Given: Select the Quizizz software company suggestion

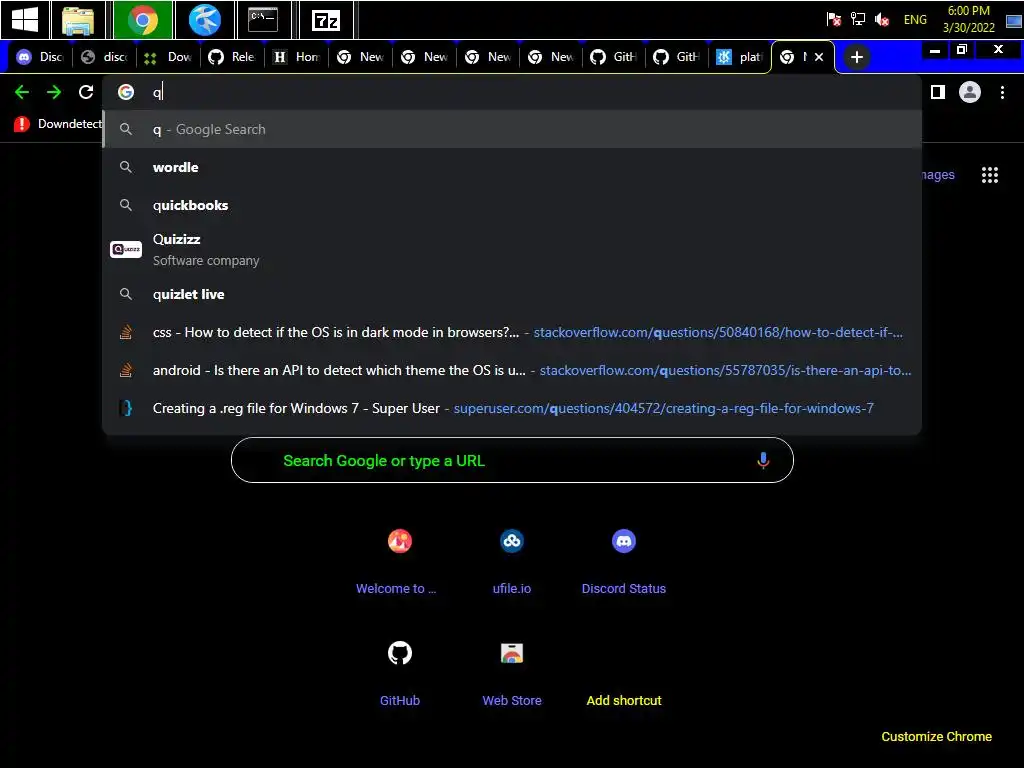Looking at the screenshot, I should click(x=512, y=249).
